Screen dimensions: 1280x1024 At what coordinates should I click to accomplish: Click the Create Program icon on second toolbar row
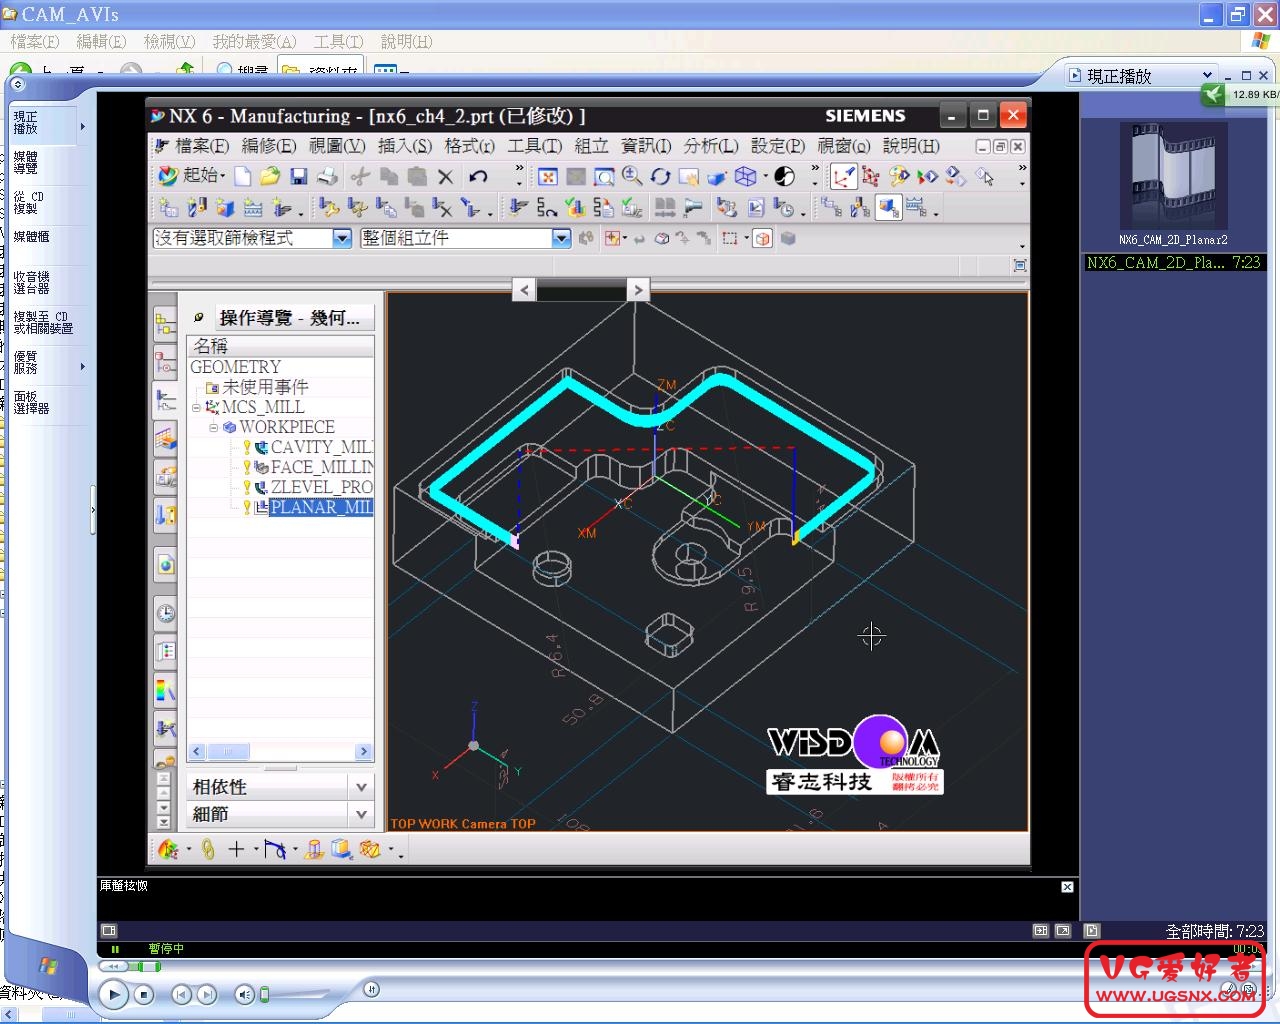pyautogui.click(x=169, y=208)
